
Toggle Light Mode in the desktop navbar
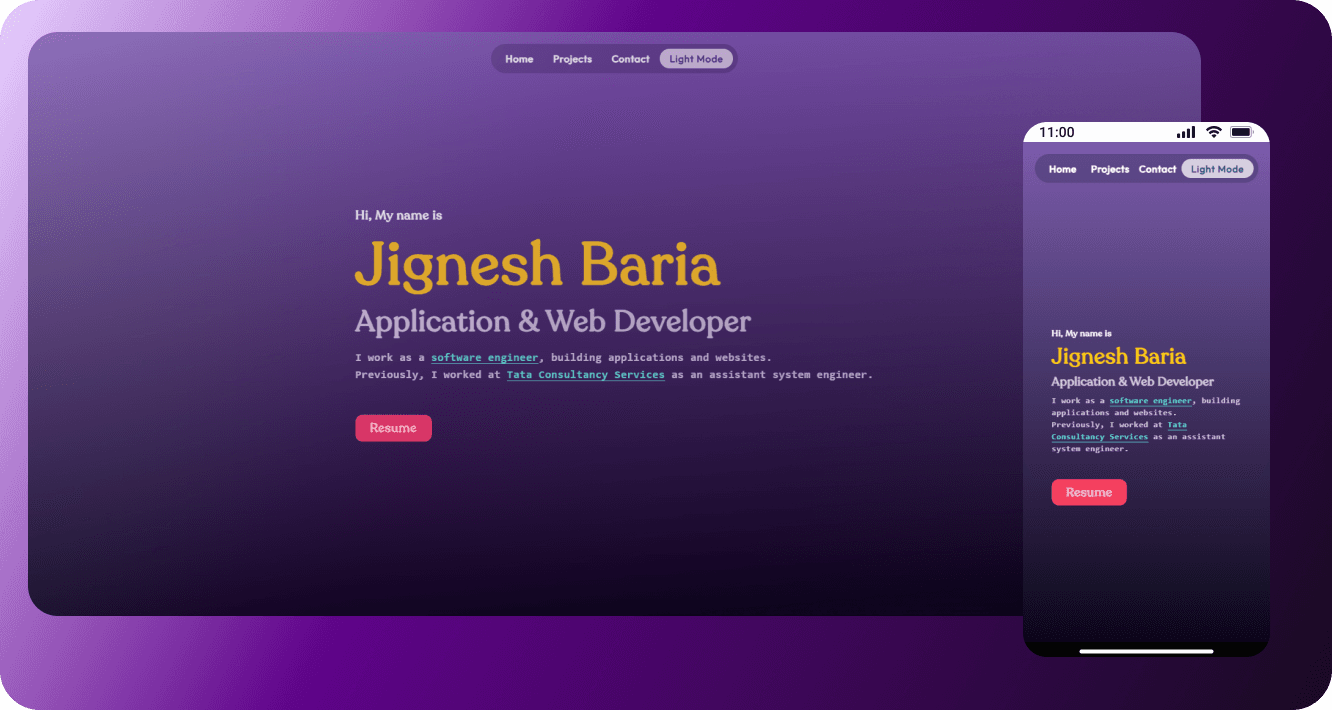696,59
